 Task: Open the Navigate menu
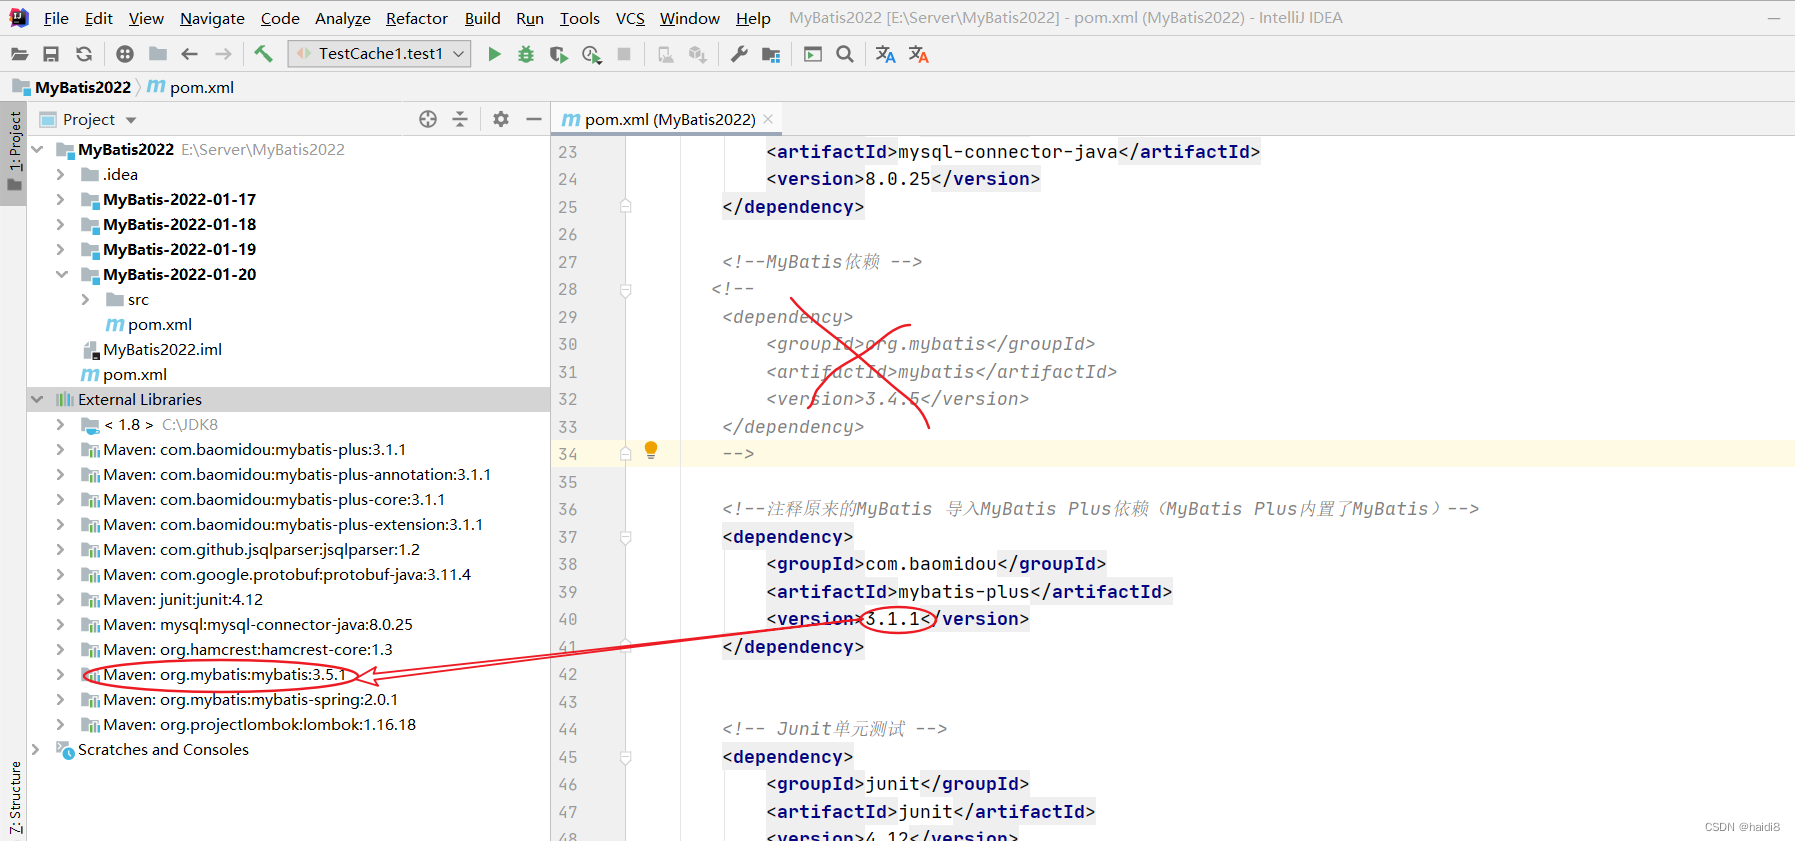[x=212, y=18]
